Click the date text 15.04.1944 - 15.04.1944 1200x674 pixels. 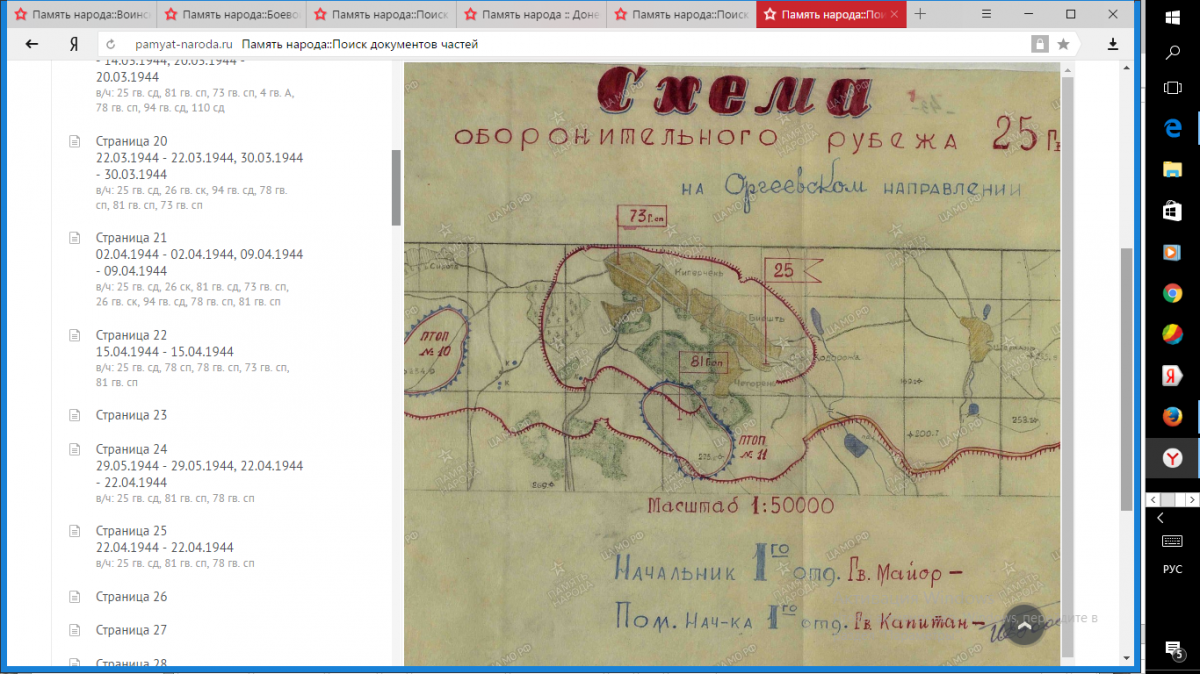tap(165, 352)
